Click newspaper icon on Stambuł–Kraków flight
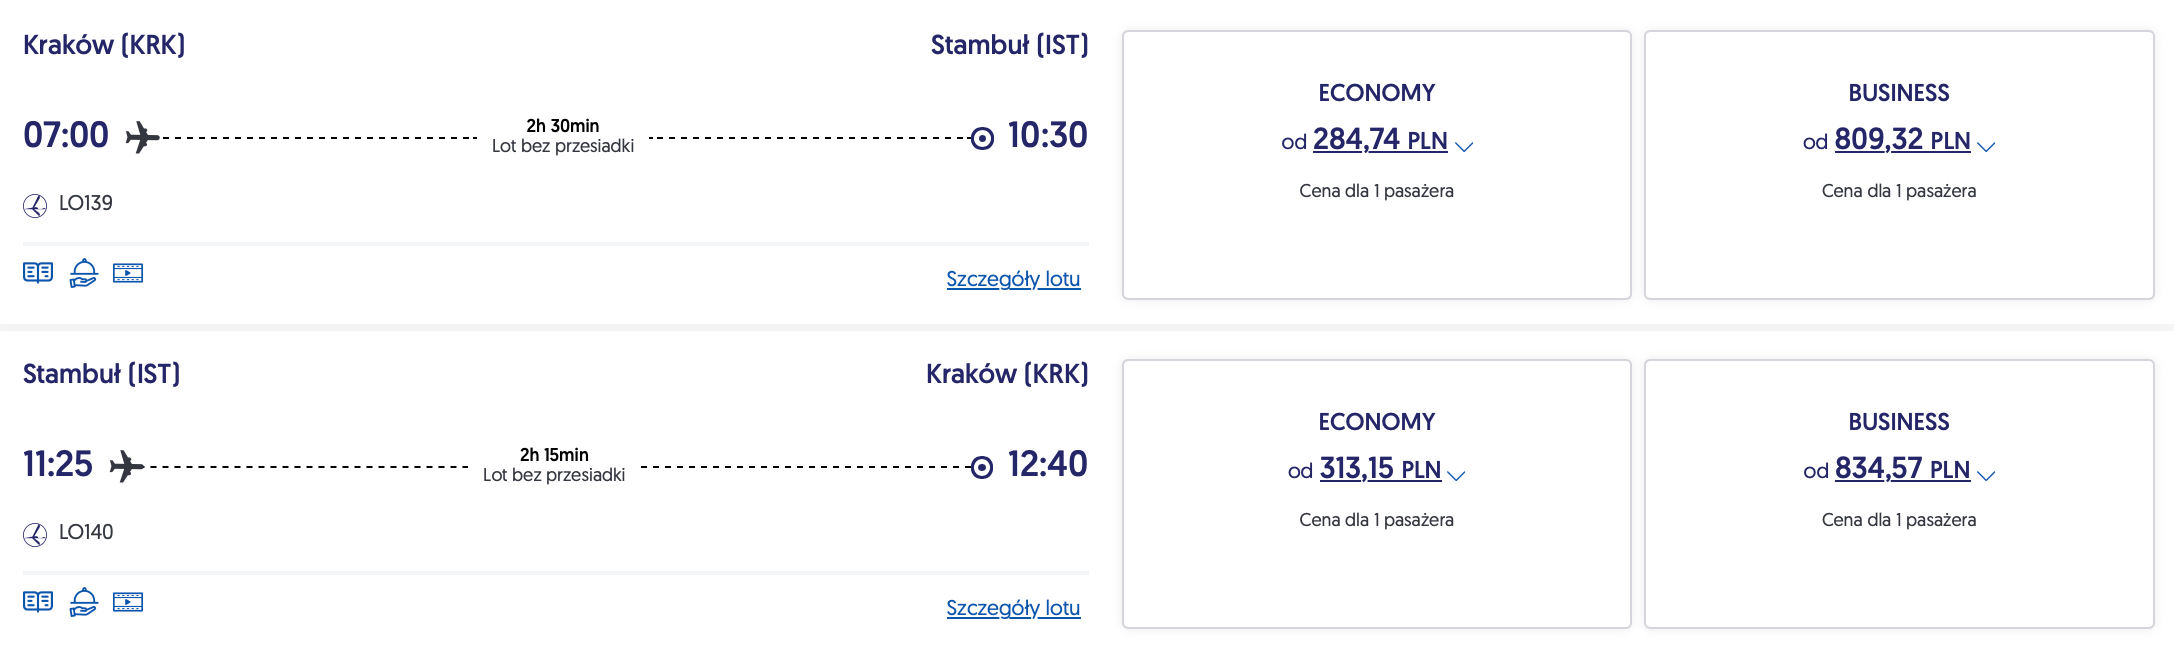Image resolution: width=2174 pixels, height=646 pixels. pyautogui.click(x=38, y=602)
